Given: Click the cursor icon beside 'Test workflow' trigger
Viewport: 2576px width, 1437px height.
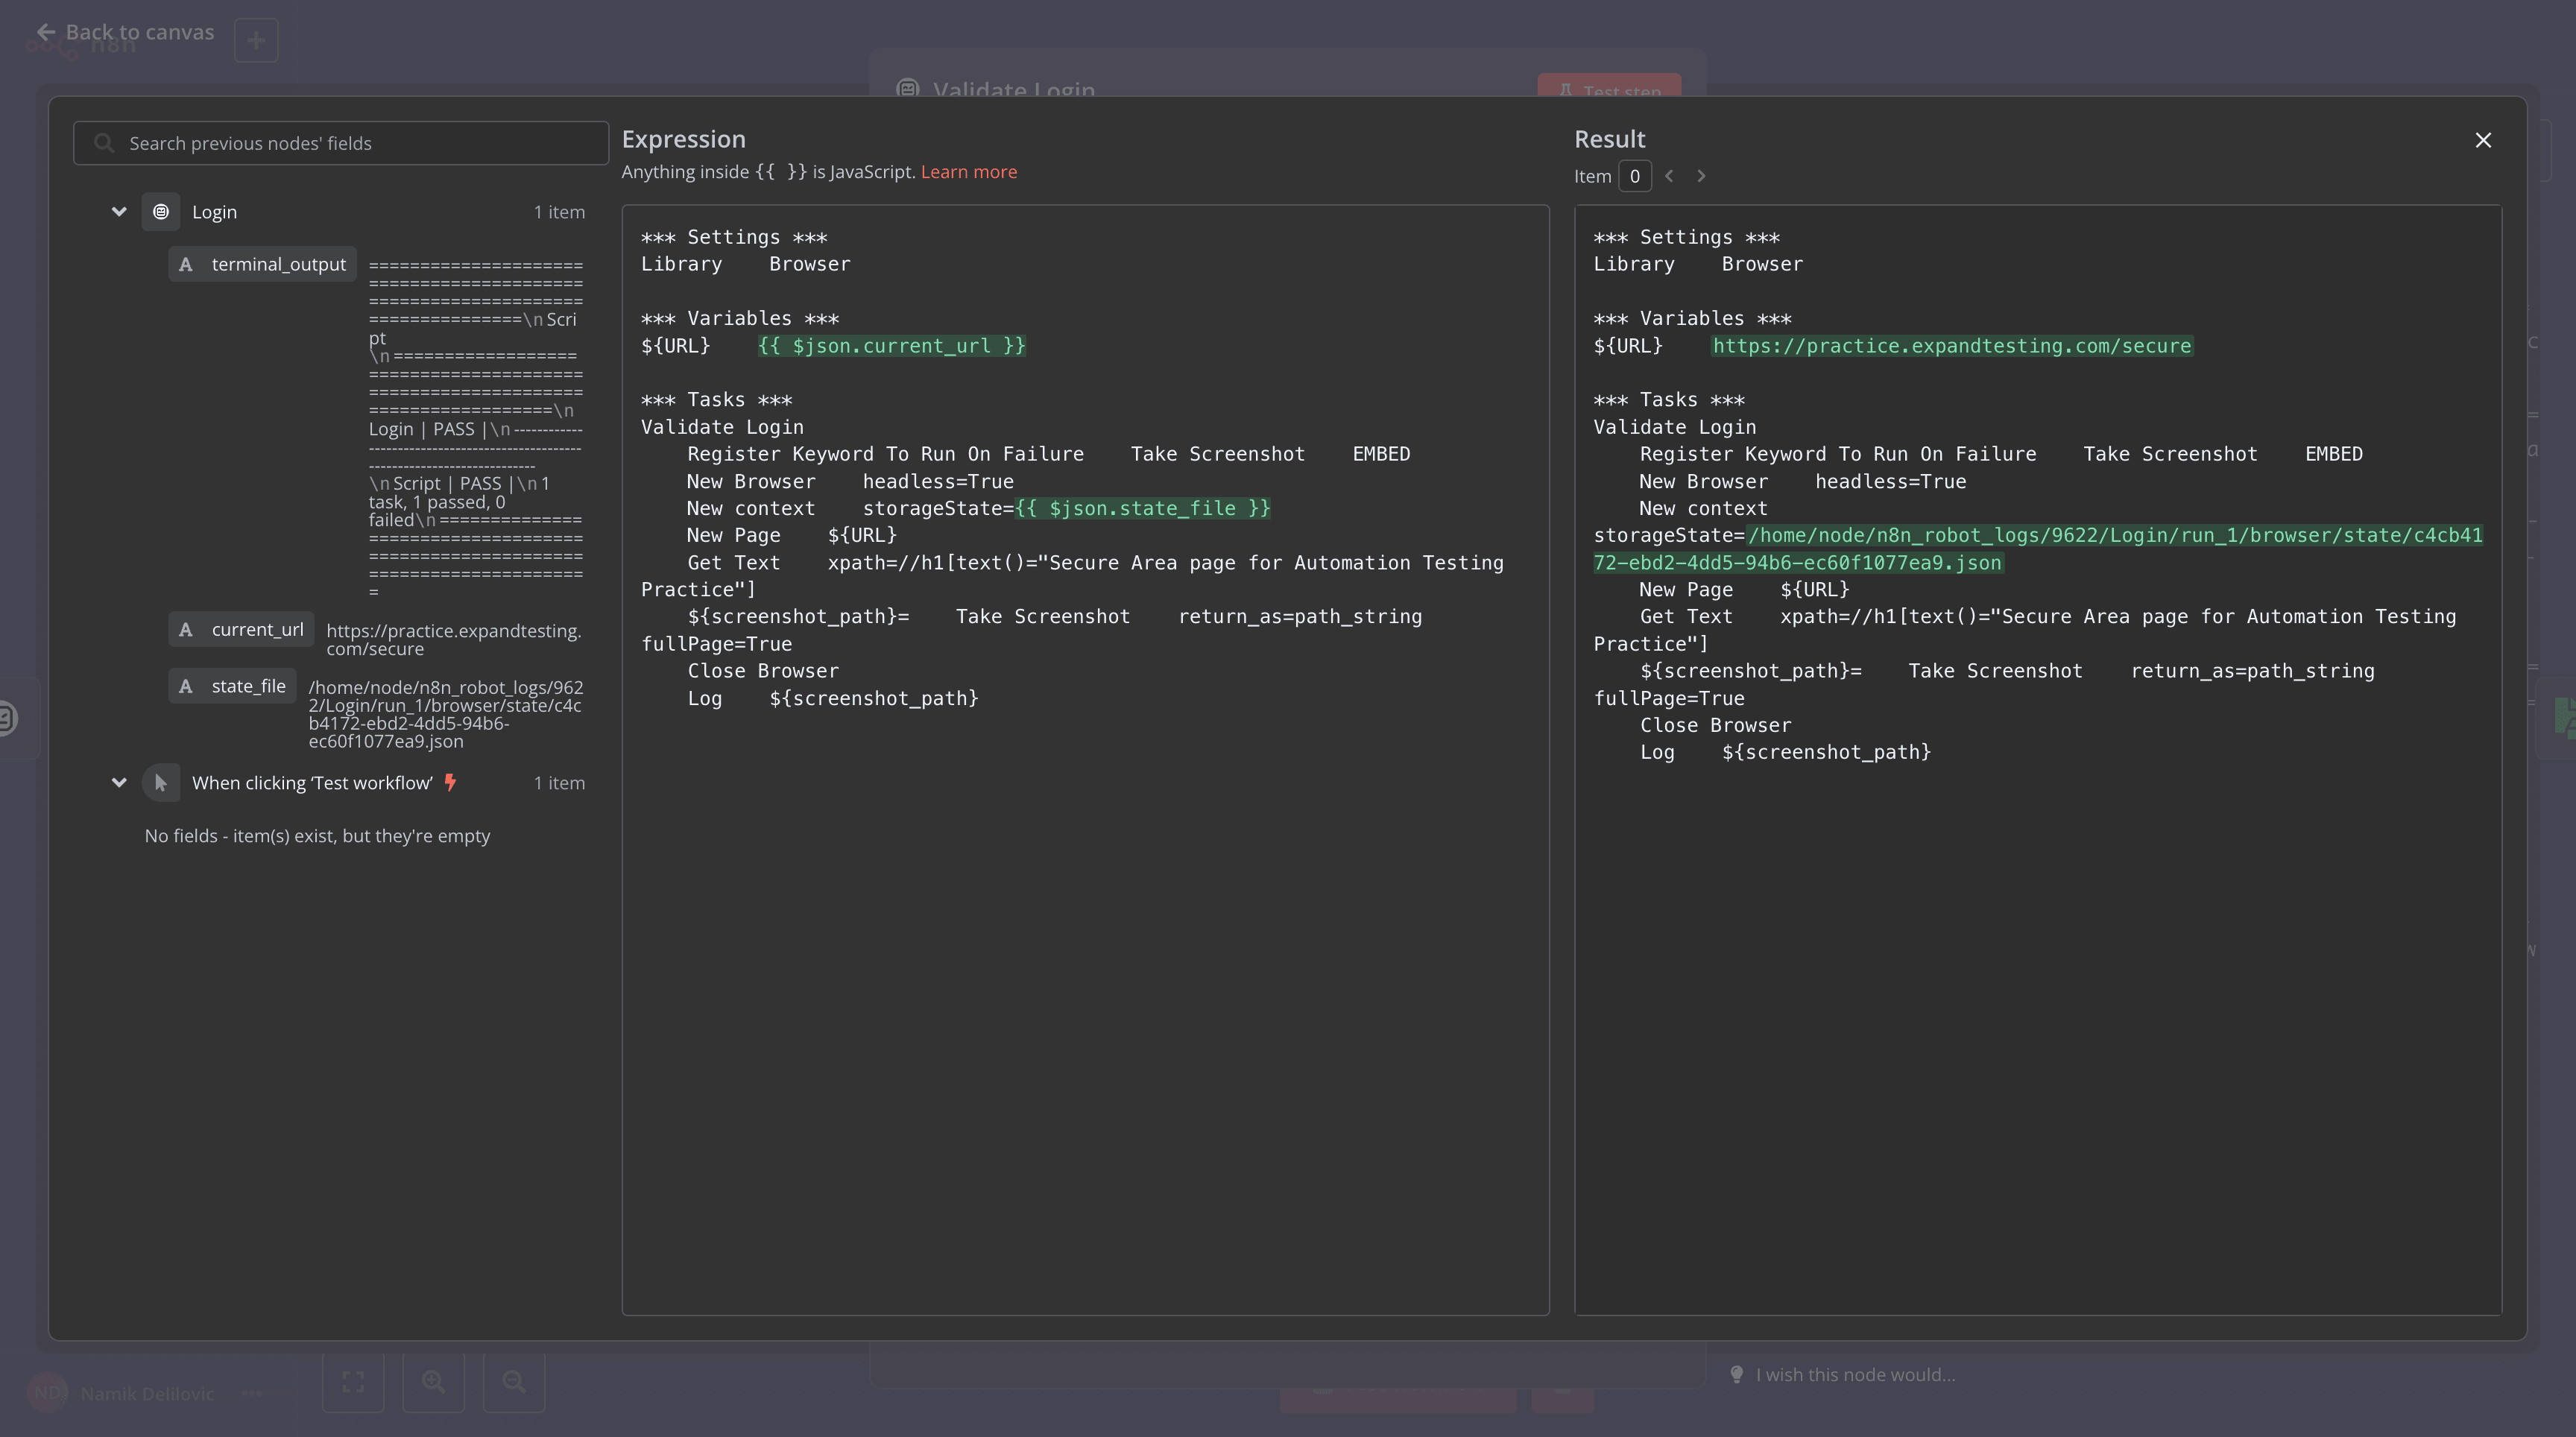Looking at the screenshot, I should [x=161, y=783].
